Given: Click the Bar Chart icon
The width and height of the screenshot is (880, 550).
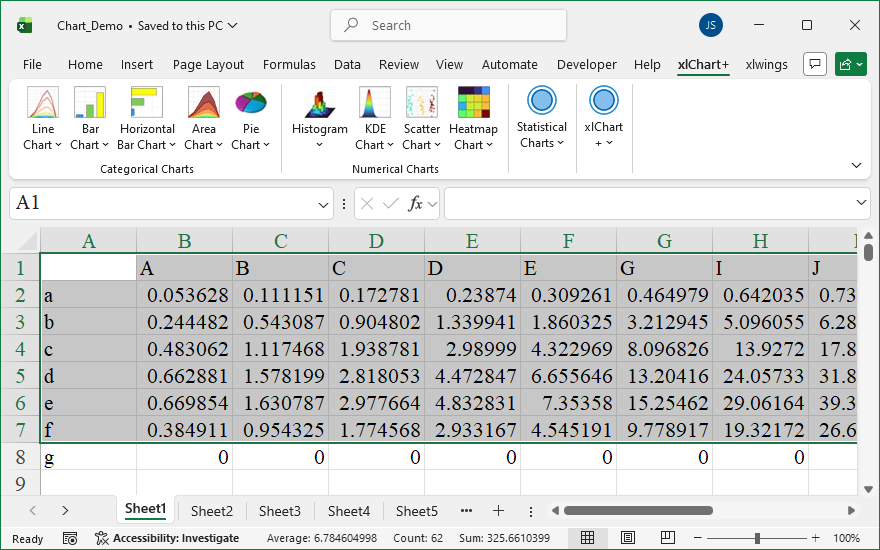Looking at the screenshot, I should [90, 104].
